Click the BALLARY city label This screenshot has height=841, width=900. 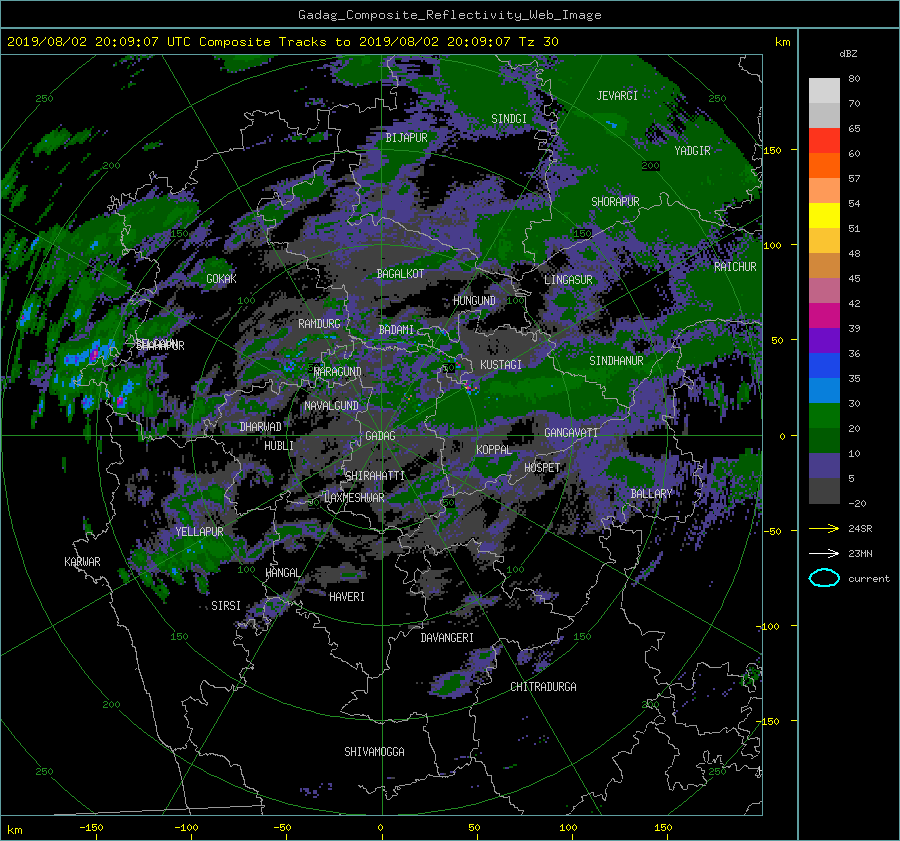(651, 494)
